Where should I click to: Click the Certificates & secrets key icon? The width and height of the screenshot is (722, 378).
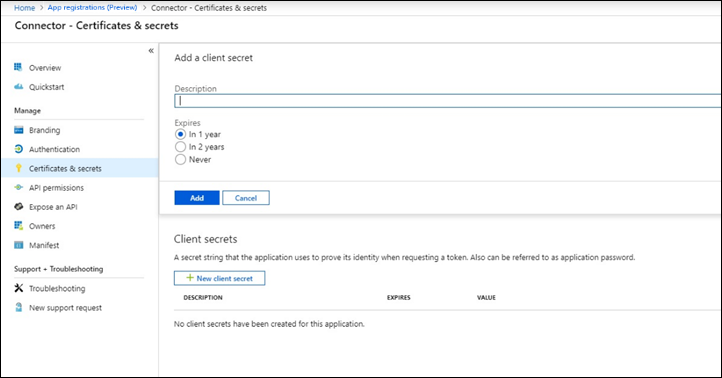coord(18,168)
